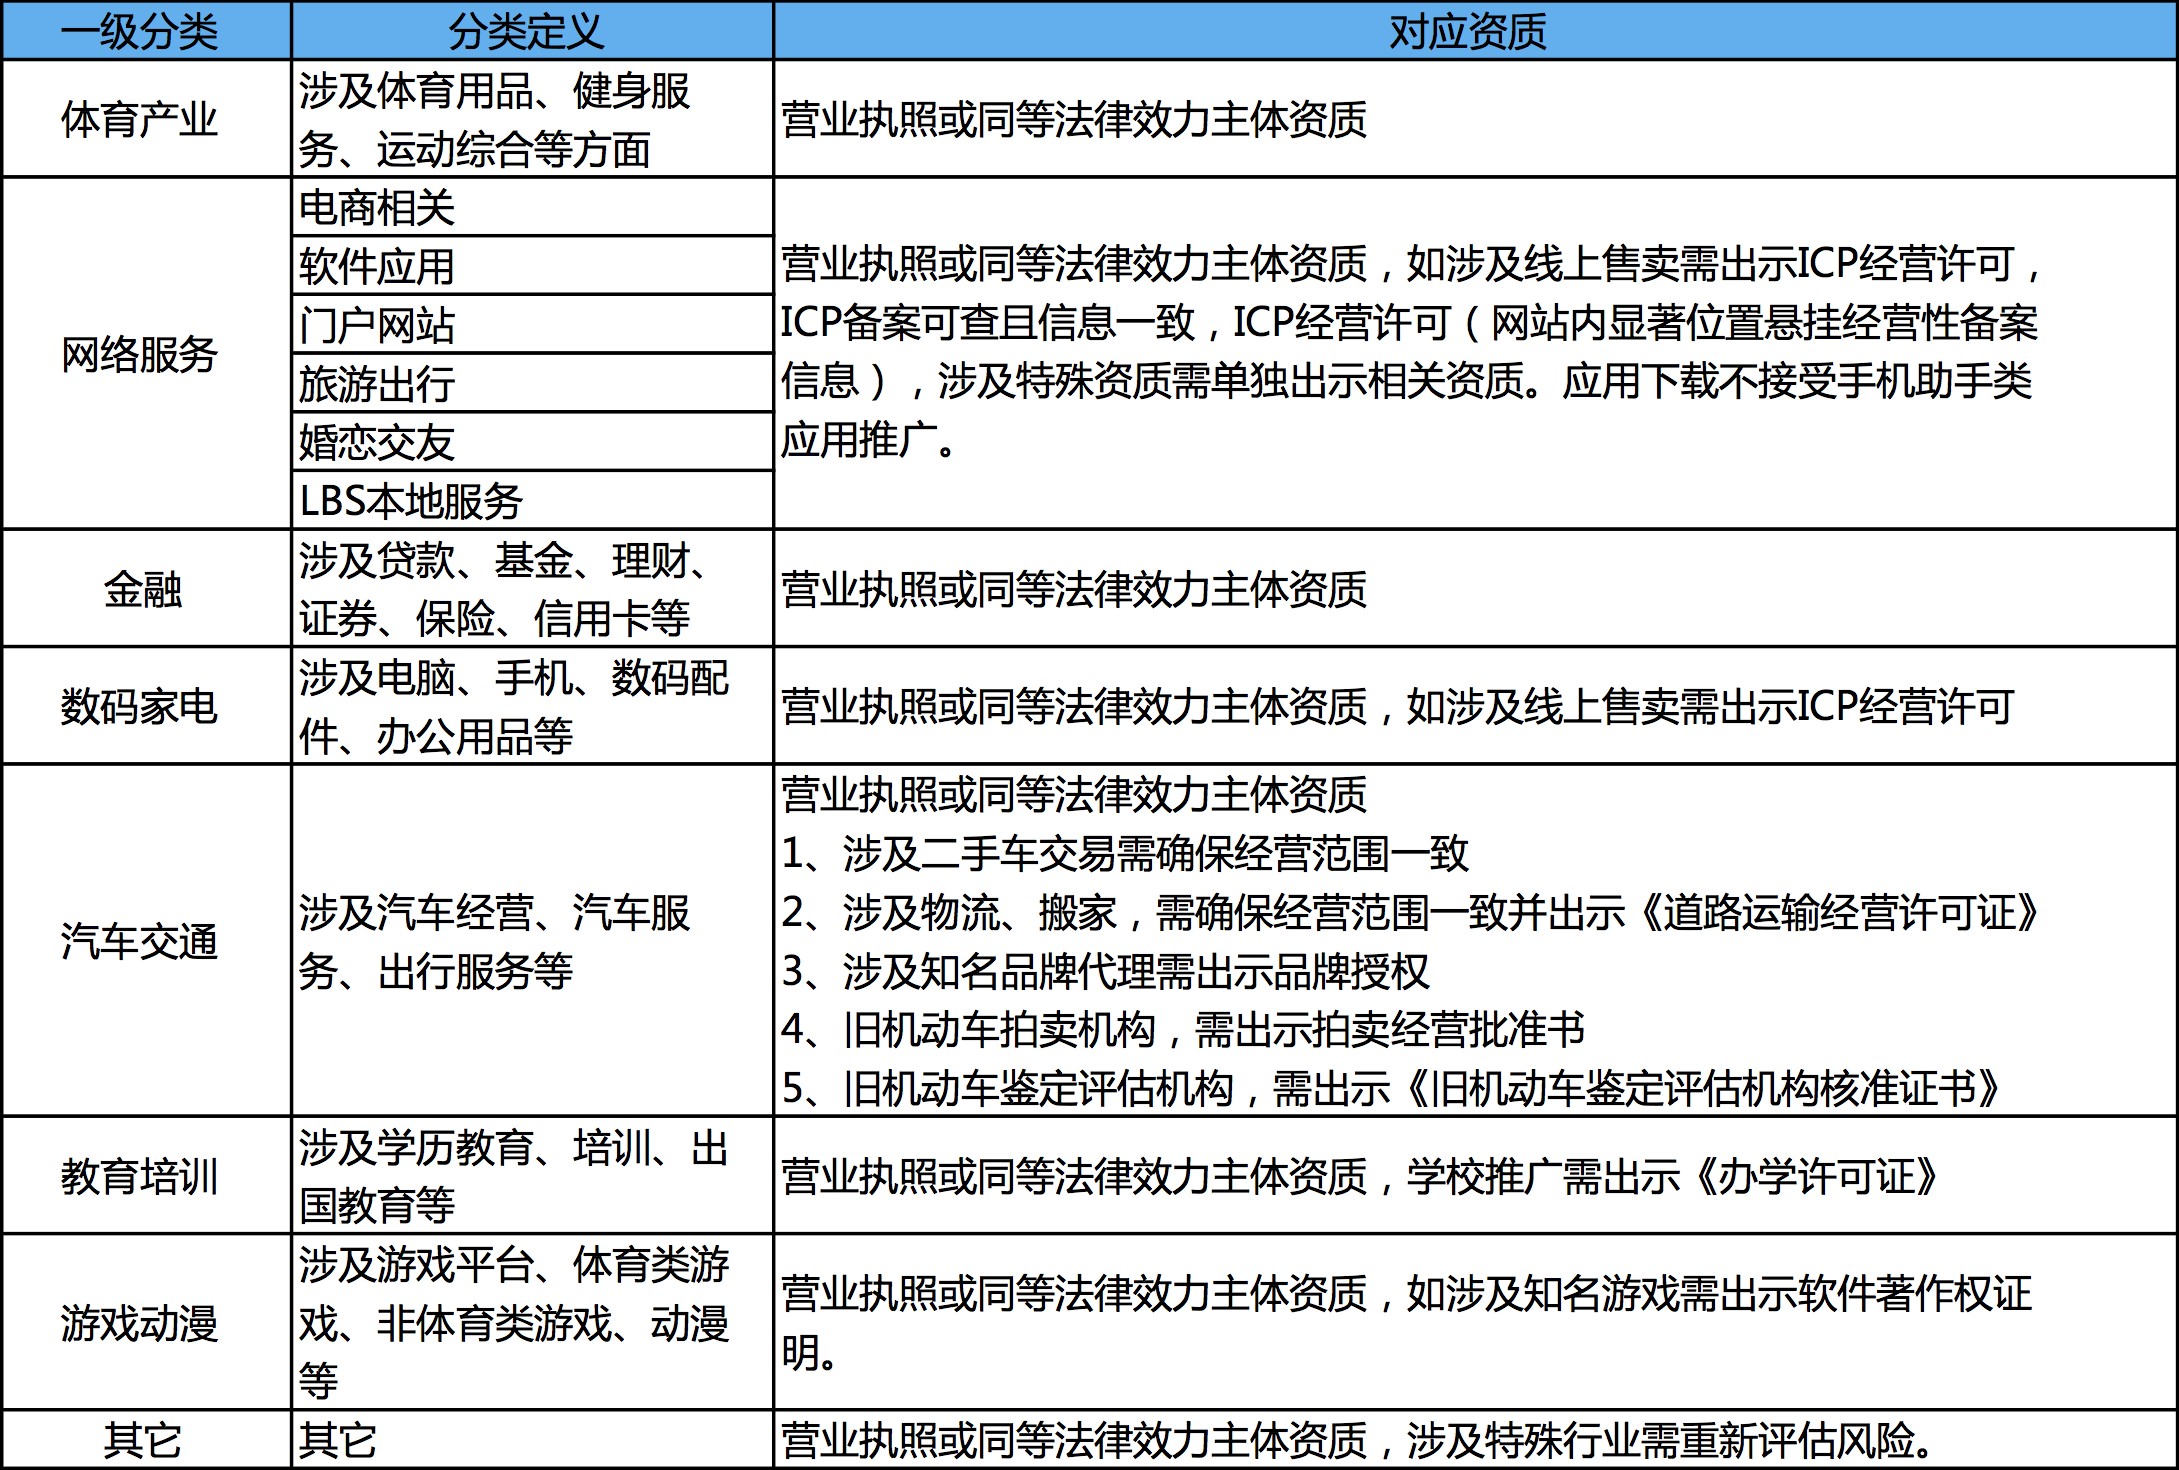Click the 电商相关 row cell

[x=378, y=208]
